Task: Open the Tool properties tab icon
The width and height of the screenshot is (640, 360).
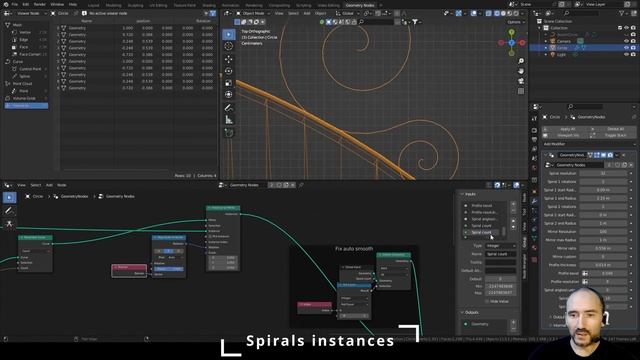Action: click(x=534, y=119)
